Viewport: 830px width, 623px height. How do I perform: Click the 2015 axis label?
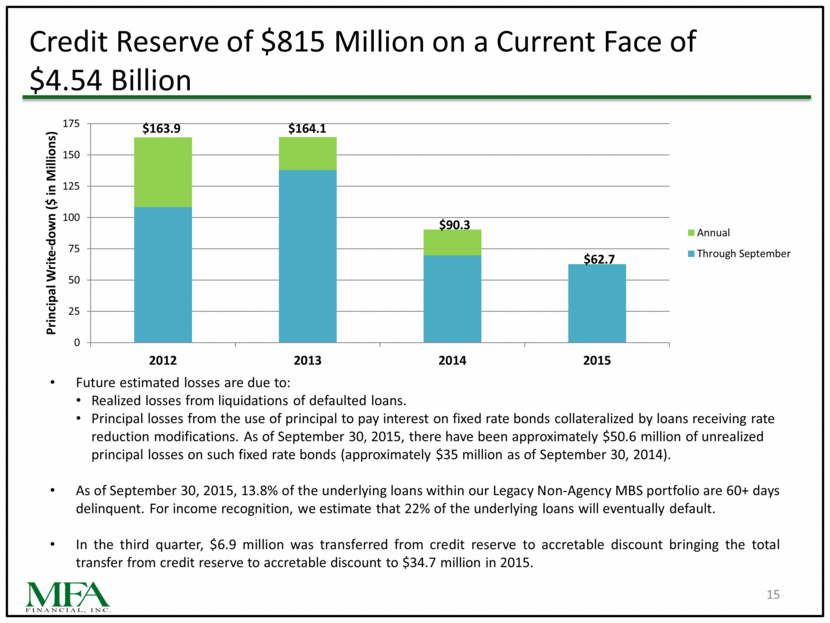tap(597, 360)
